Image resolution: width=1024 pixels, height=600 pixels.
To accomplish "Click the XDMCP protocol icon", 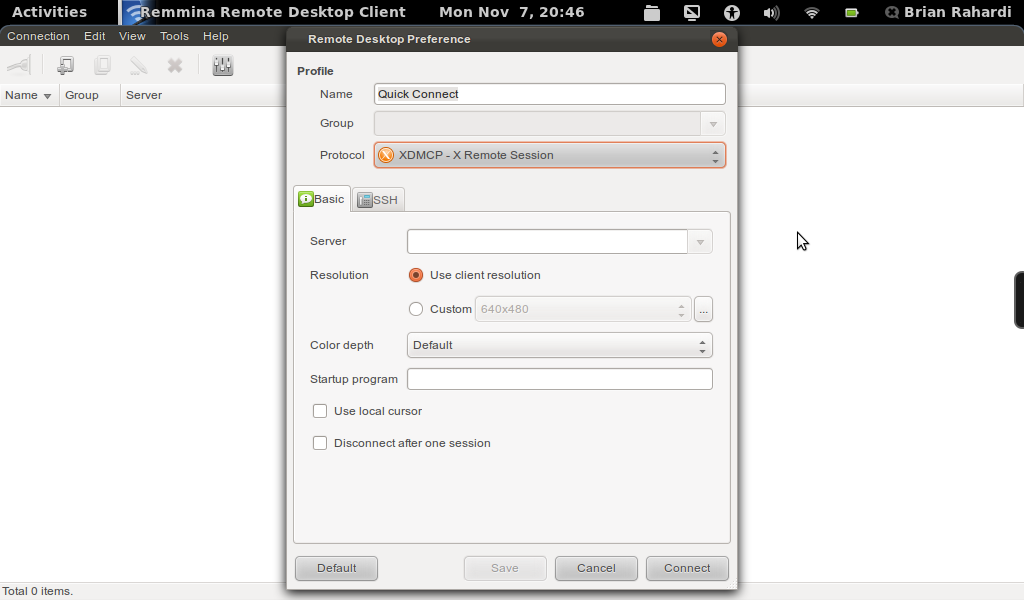I will 386,155.
